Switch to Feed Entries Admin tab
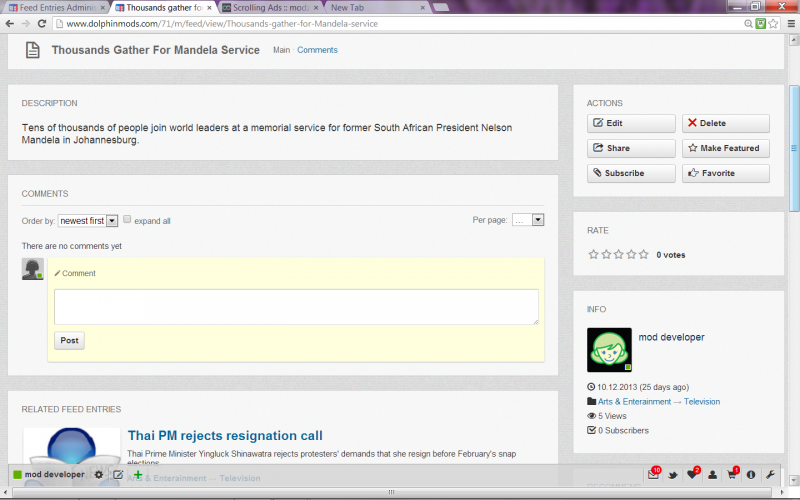This screenshot has height=500, width=800. click(57, 8)
